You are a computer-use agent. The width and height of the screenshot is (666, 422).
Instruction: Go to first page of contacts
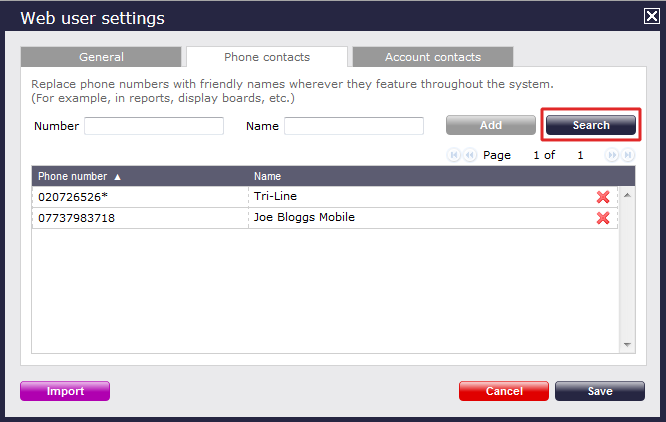click(x=455, y=155)
